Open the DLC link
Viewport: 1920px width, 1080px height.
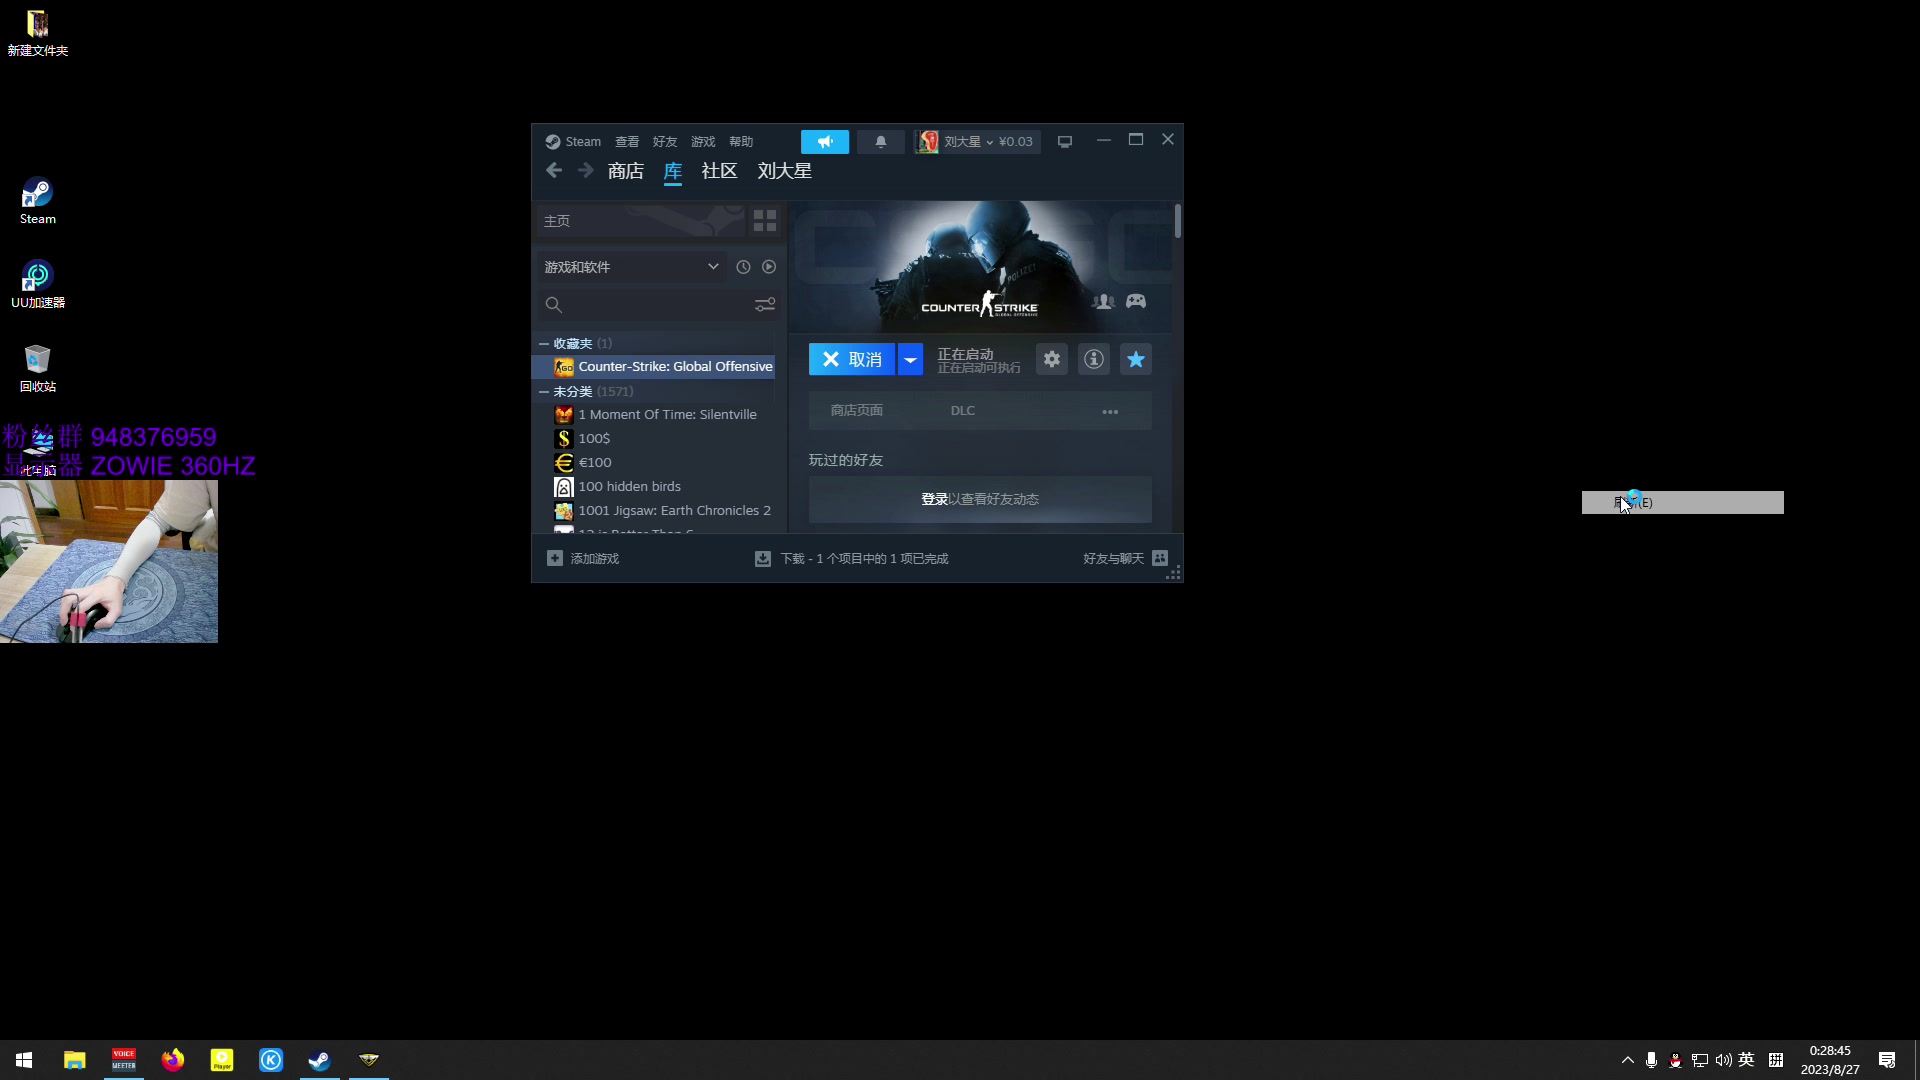pos(963,411)
